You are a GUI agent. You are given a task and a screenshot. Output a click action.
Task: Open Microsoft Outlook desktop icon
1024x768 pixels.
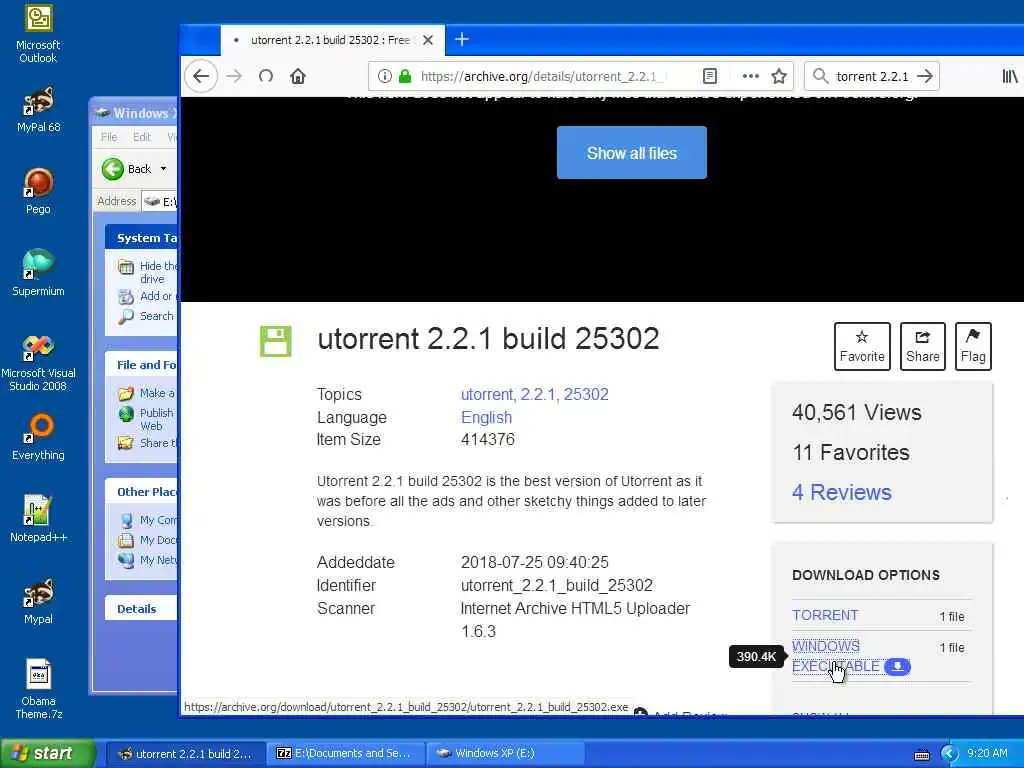tap(38, 34)
